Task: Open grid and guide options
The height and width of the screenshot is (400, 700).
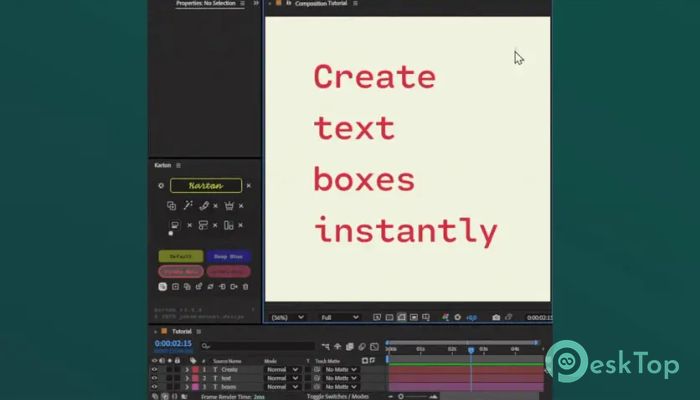Action: tap(426, 317)
